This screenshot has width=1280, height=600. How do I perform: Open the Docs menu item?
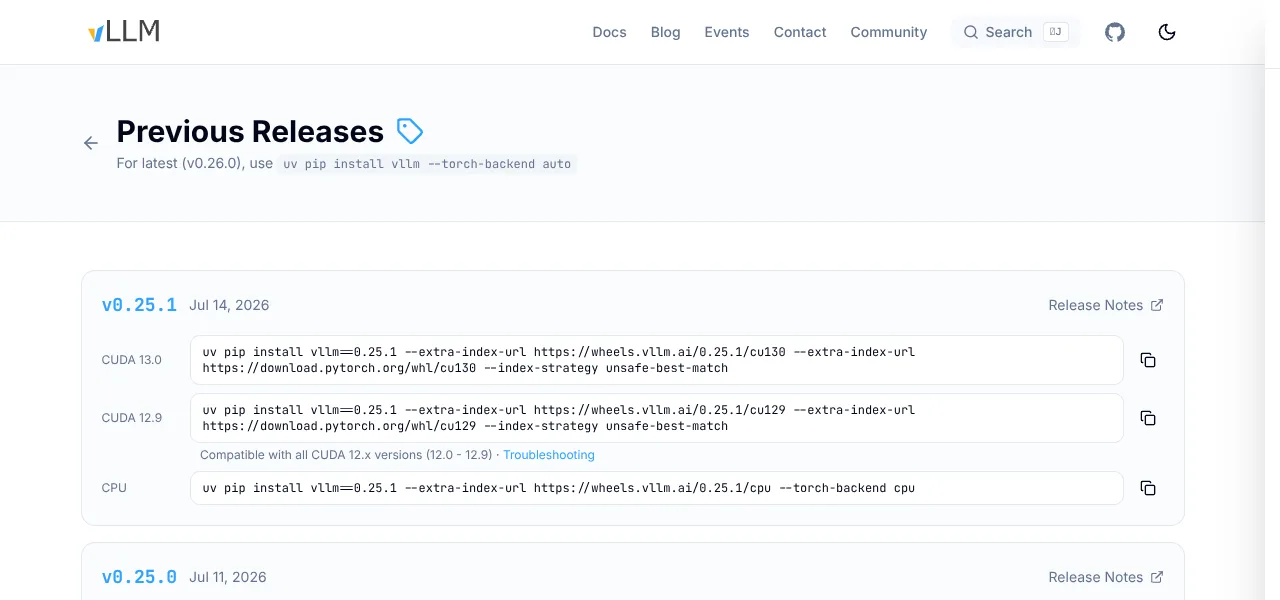[x=609, y=32]
